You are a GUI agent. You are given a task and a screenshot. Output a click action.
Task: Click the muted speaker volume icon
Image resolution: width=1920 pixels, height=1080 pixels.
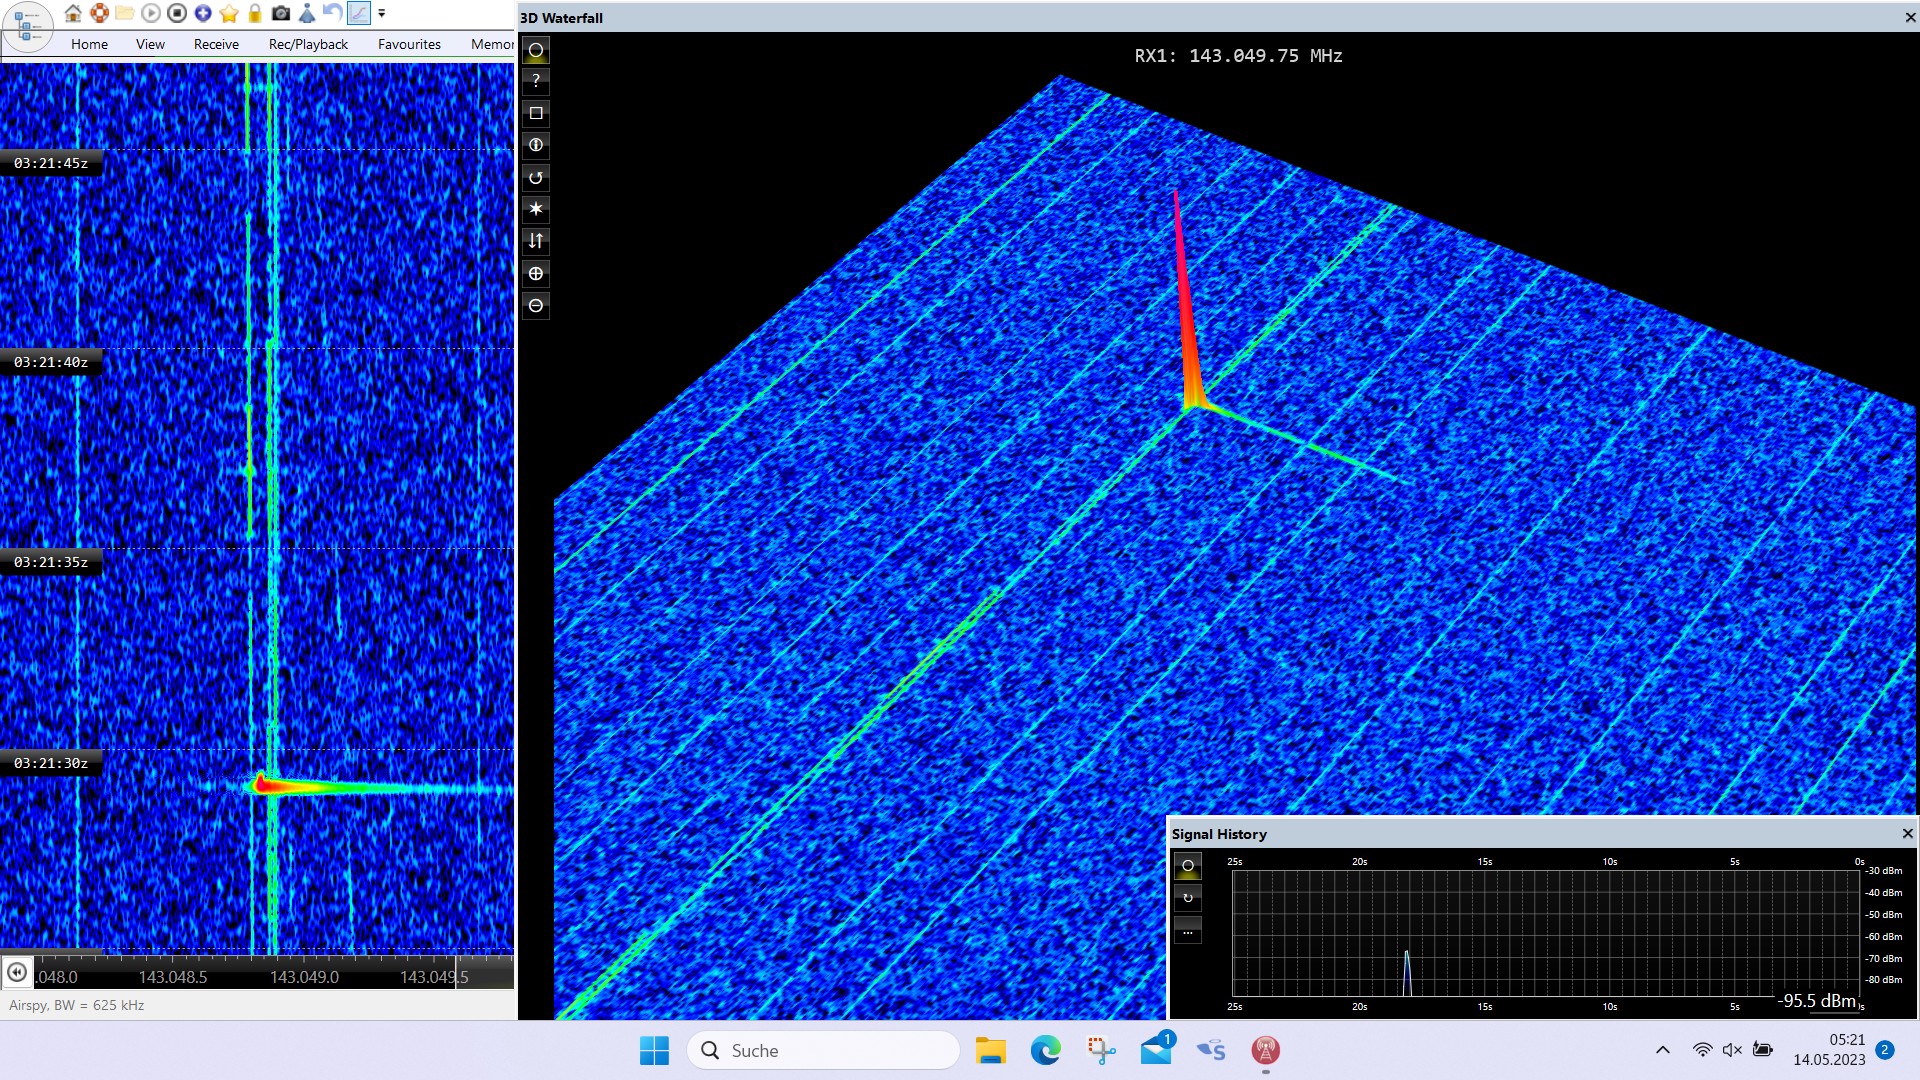coord(1732,1050)
